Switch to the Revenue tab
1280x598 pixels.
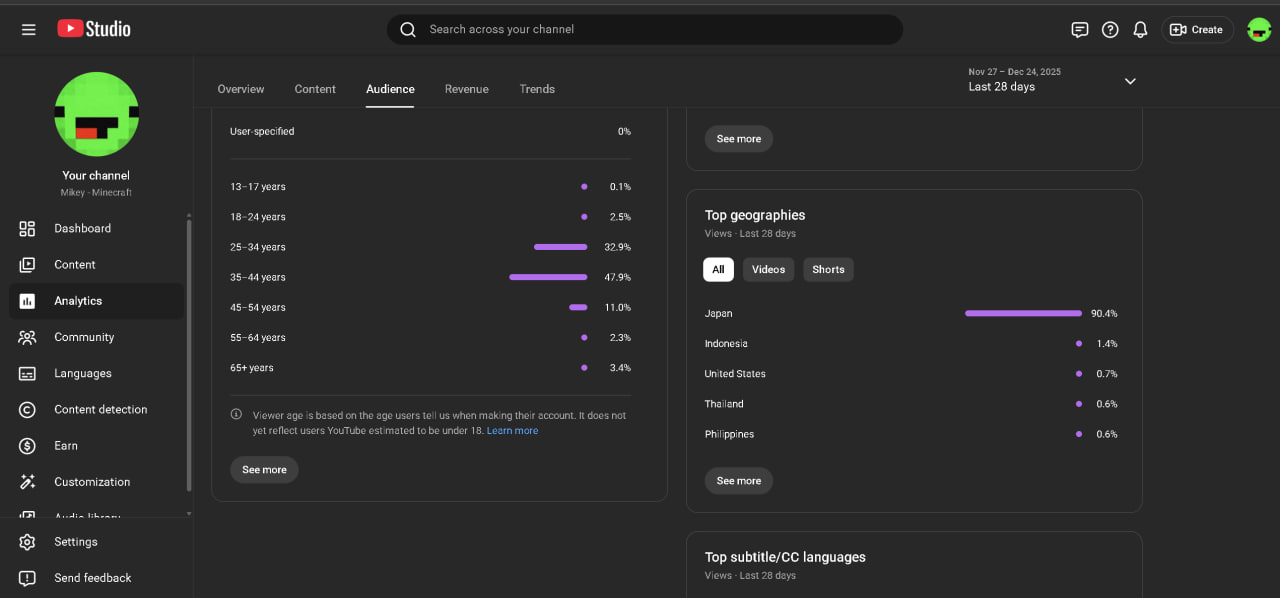click(x=466, y=89)
